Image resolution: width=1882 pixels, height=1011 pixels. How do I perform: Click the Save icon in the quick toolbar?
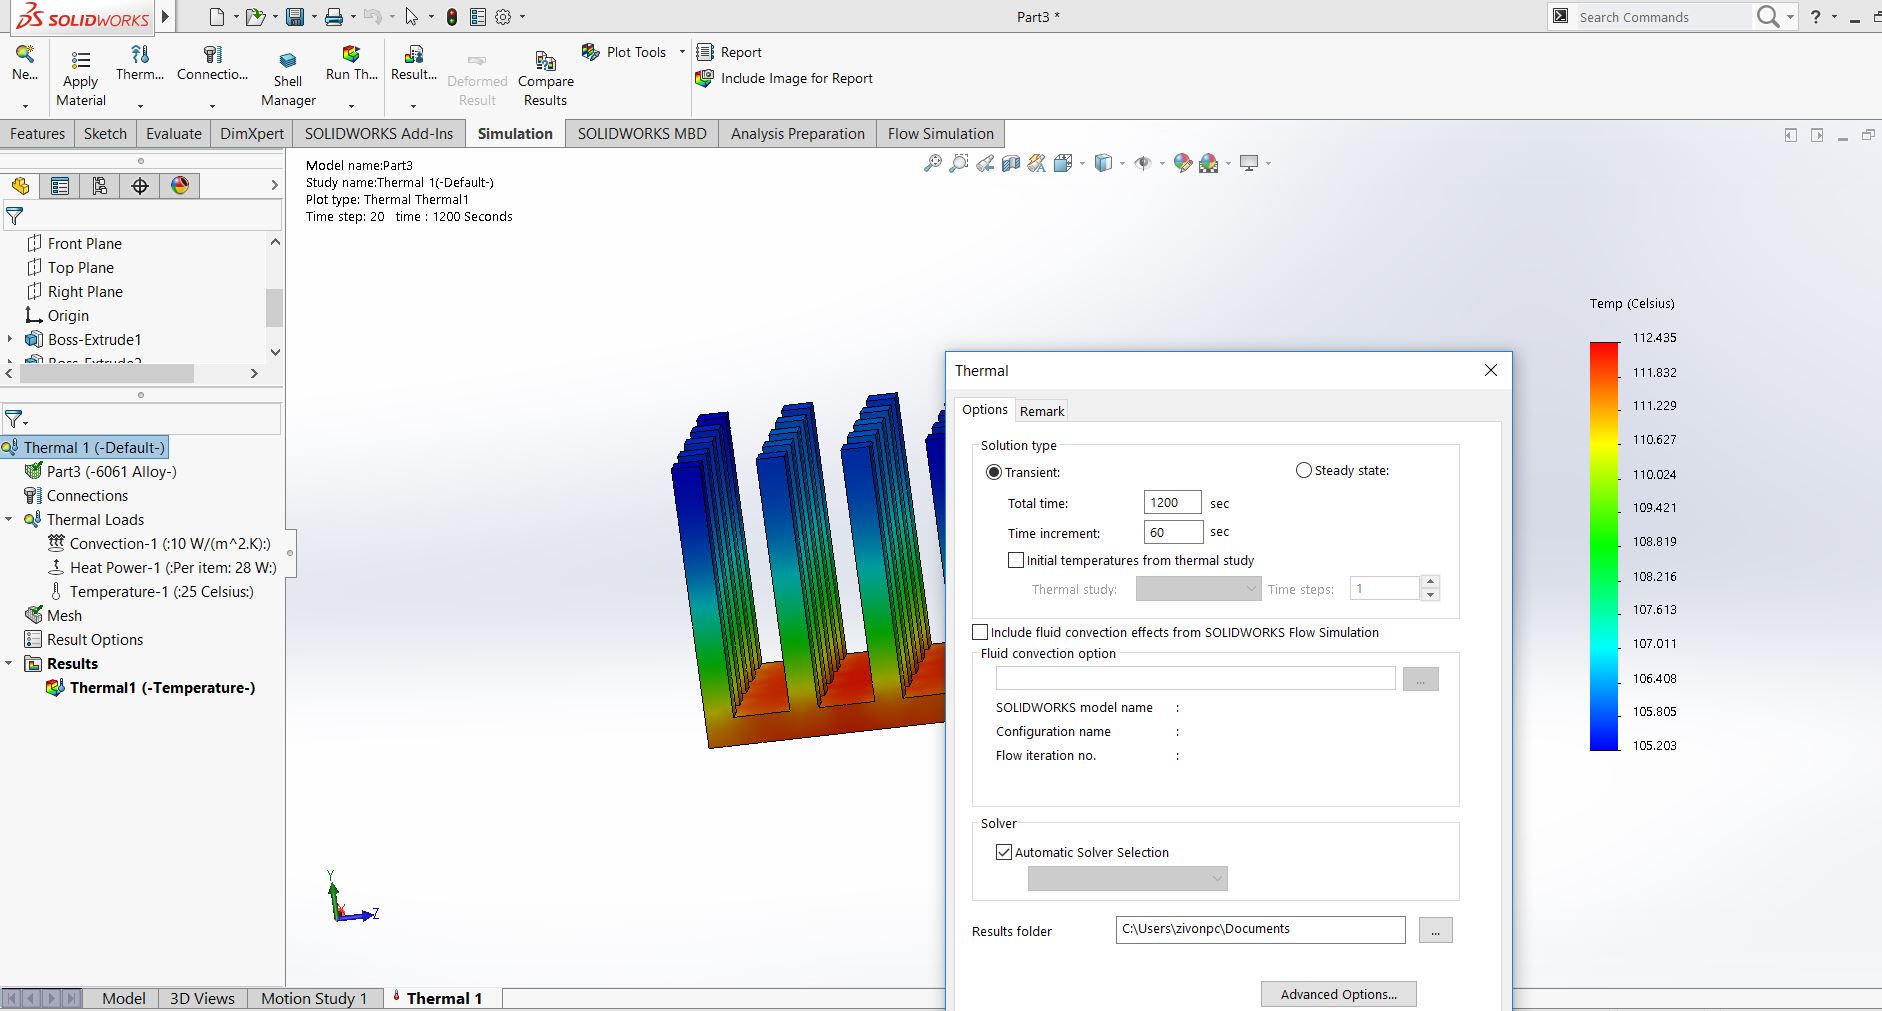click(295, 17)
